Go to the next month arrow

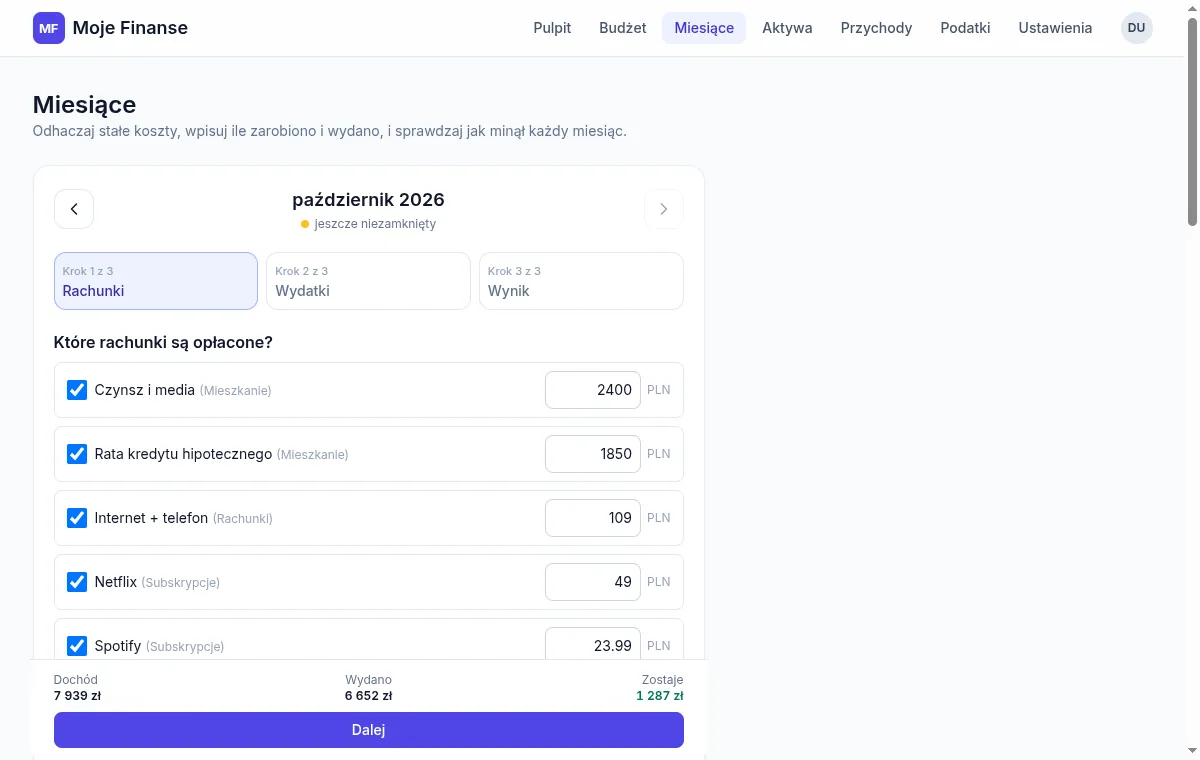click(x=664, y=209)
